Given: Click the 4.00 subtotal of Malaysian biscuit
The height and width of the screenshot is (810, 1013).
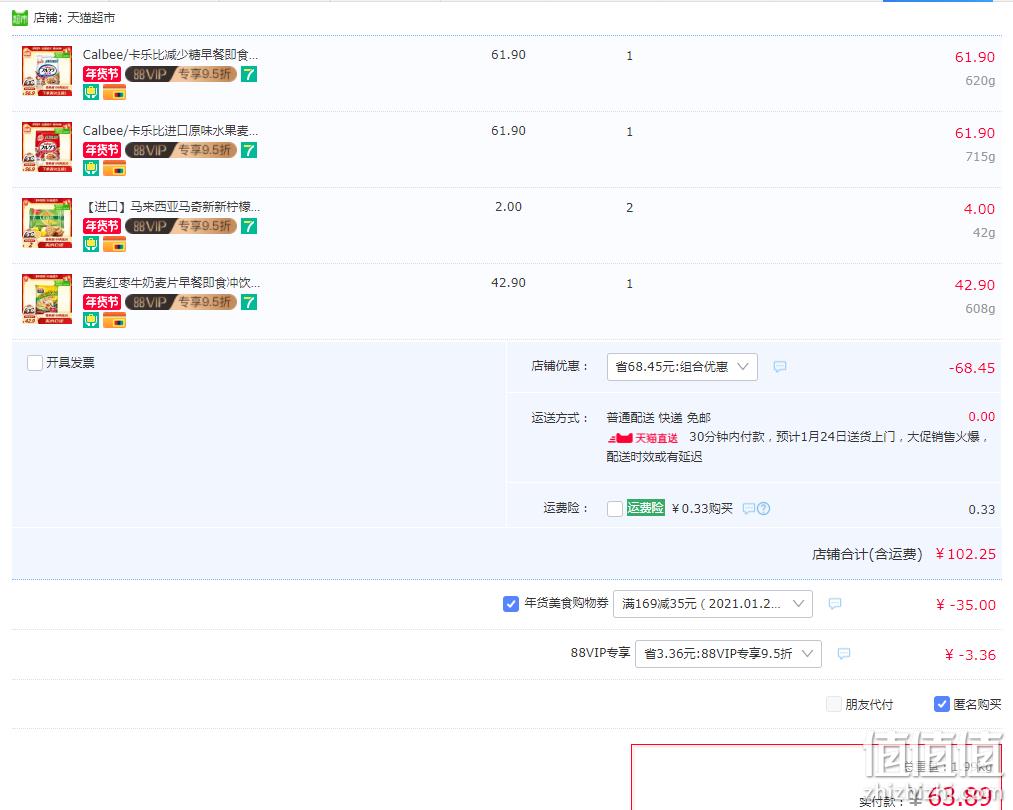Looking at the screenshot, I should pos(979,209).
